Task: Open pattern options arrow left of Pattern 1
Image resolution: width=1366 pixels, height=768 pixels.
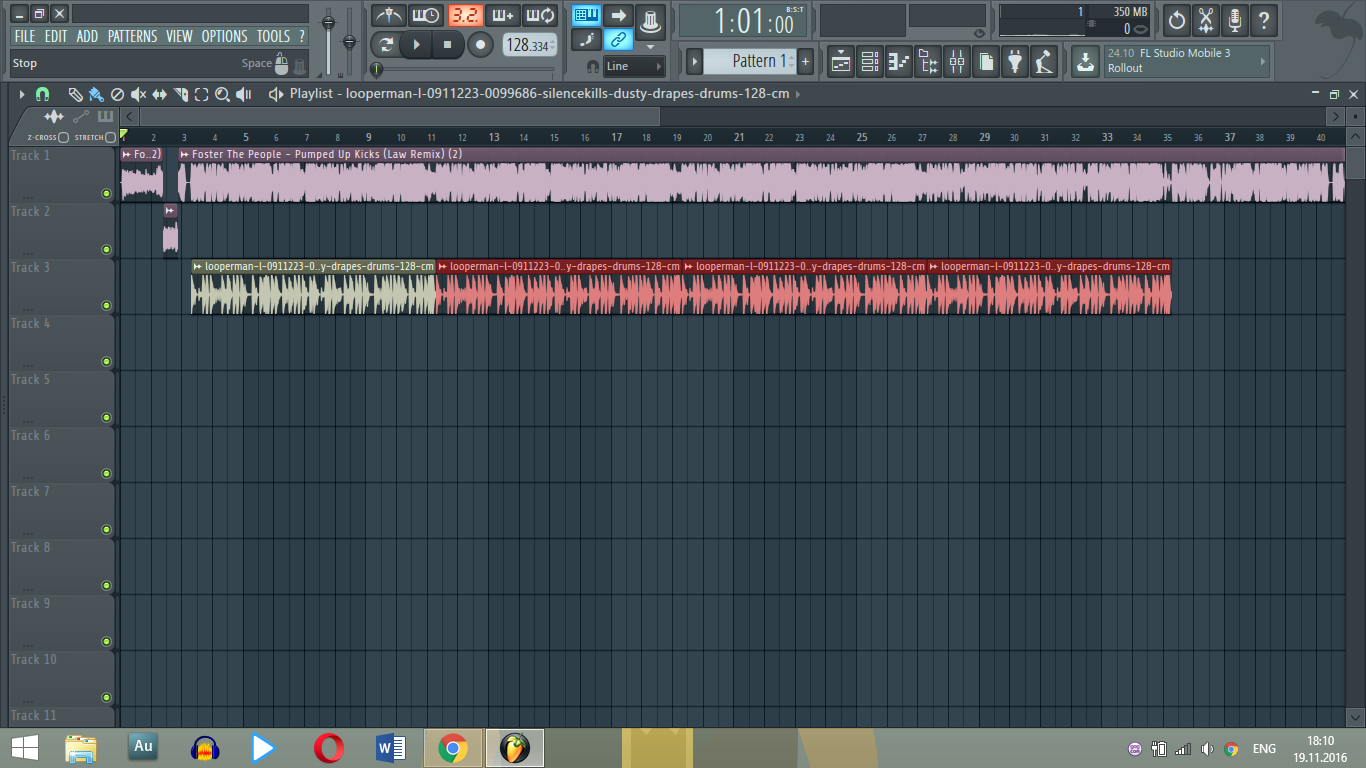Action: pos(695,61)
